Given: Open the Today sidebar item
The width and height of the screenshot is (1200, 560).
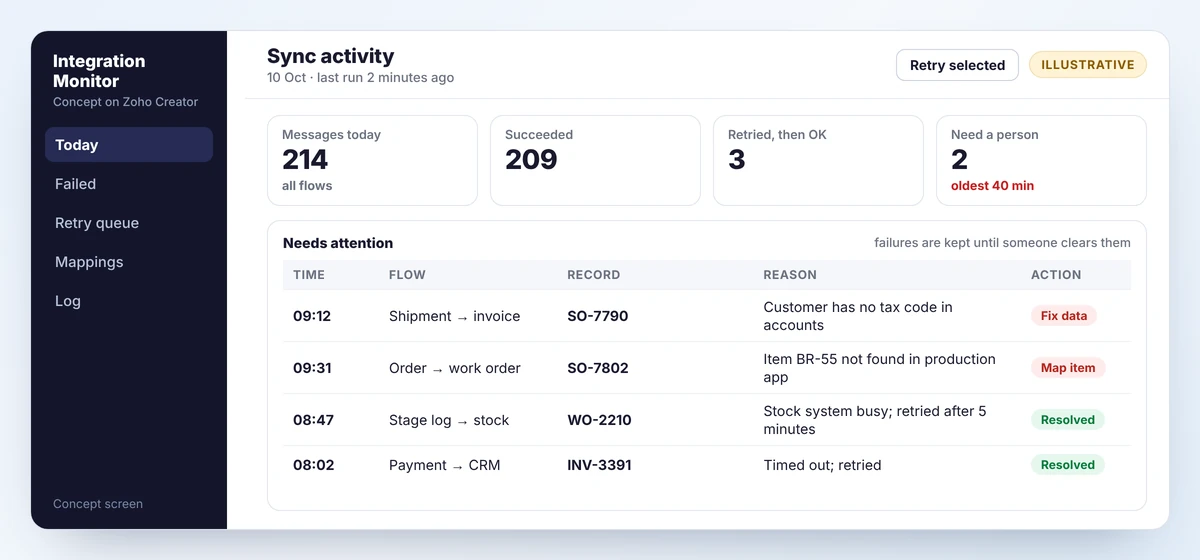Looking at the screenshot, I should pyautogui.click(x=129, y=145).
